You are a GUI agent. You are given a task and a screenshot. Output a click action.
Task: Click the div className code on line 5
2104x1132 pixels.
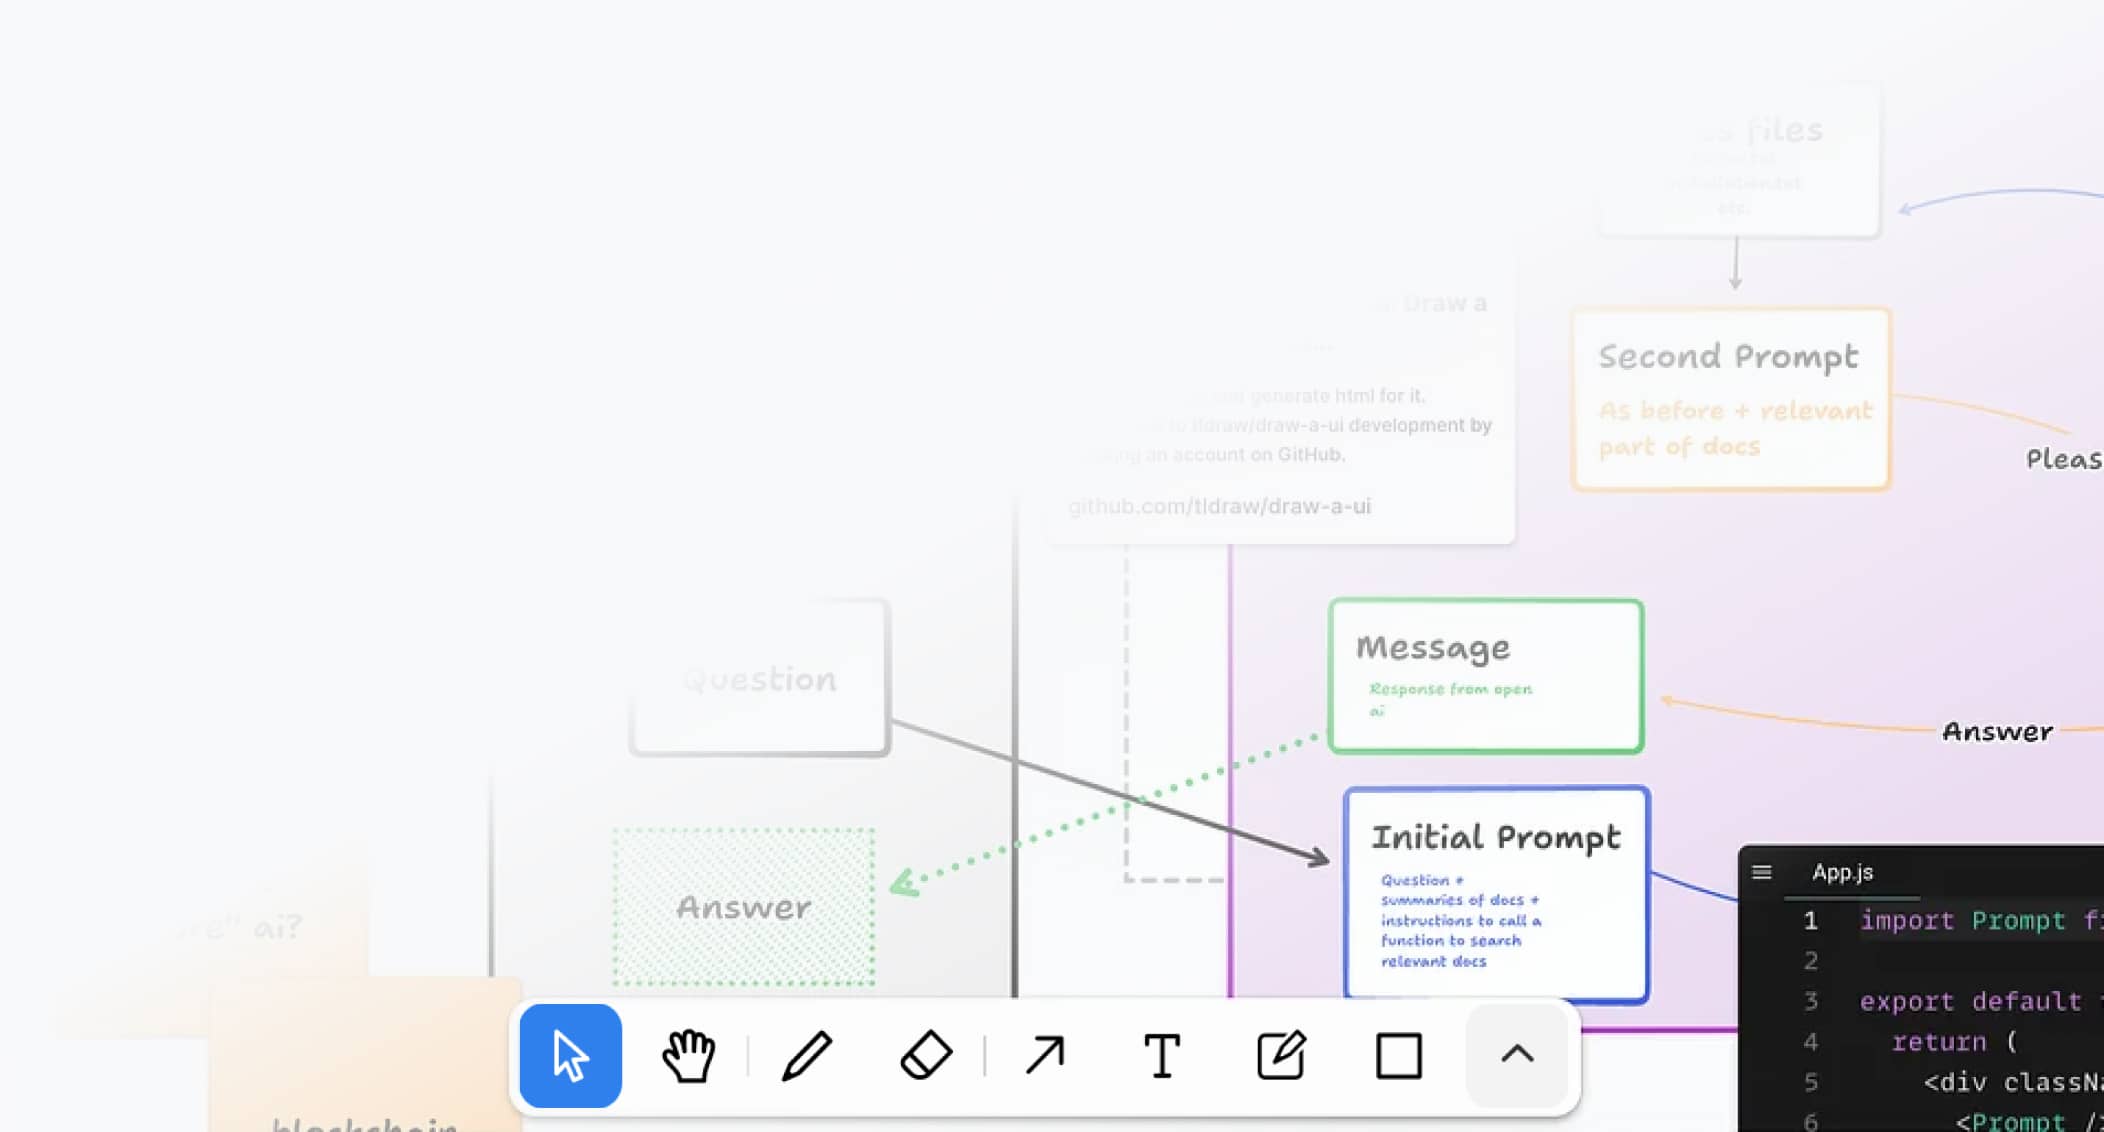click(2013, 1082)
